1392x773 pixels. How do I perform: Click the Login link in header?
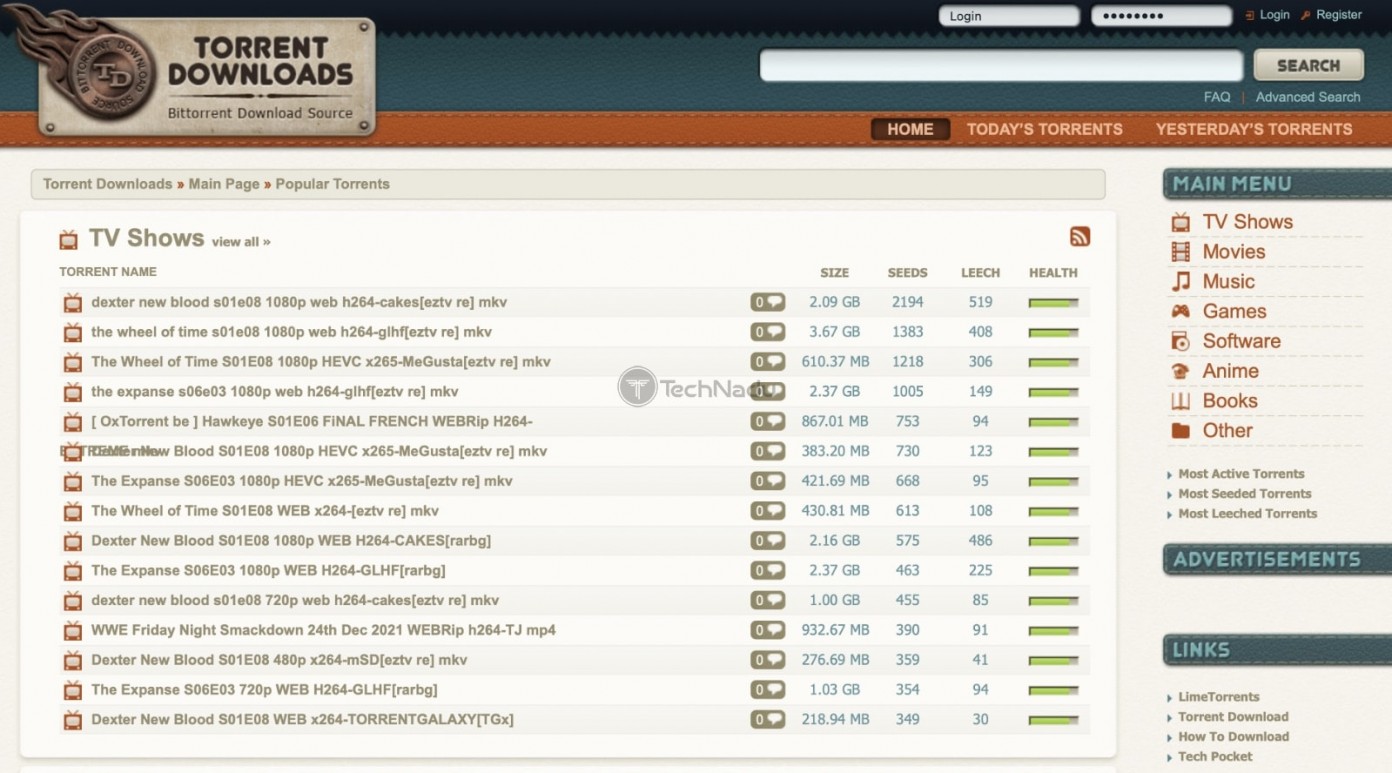point(1274,15)
